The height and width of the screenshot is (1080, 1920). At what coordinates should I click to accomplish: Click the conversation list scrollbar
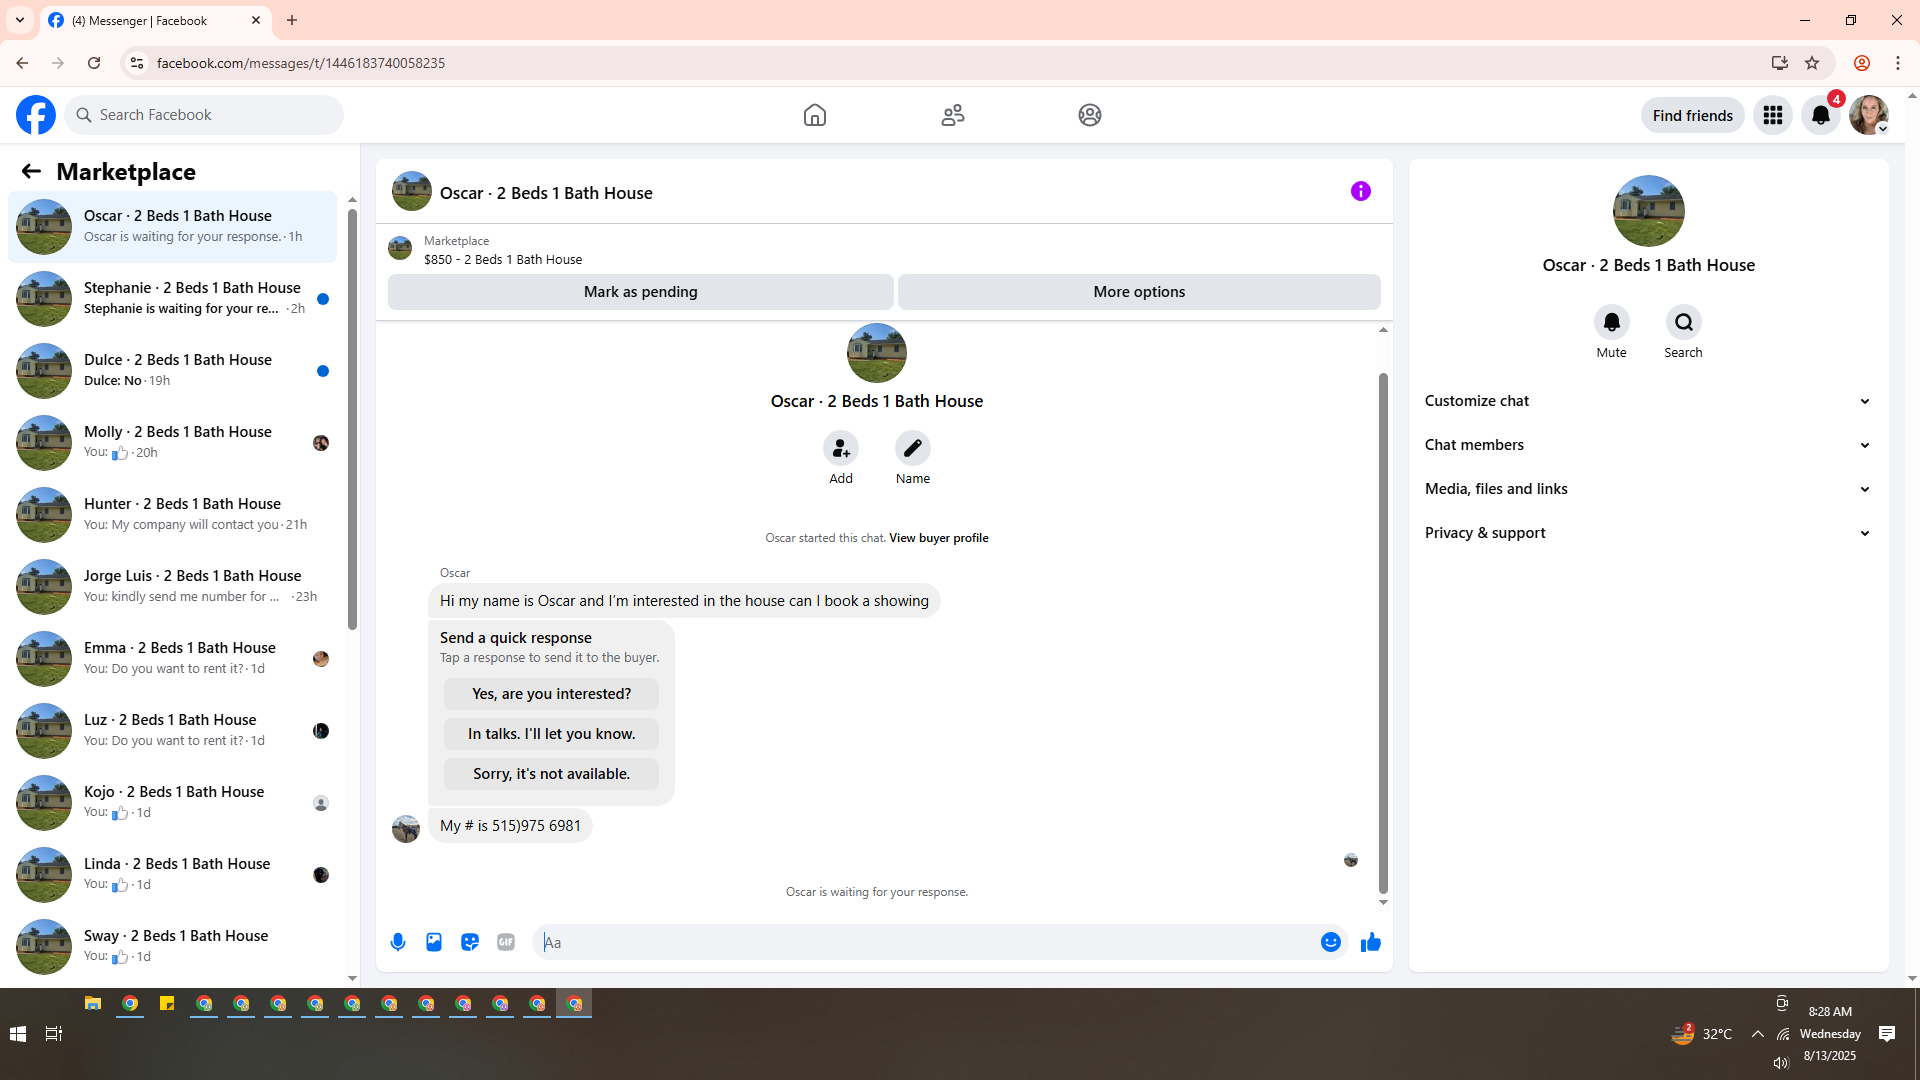click(x=352, y=420)
